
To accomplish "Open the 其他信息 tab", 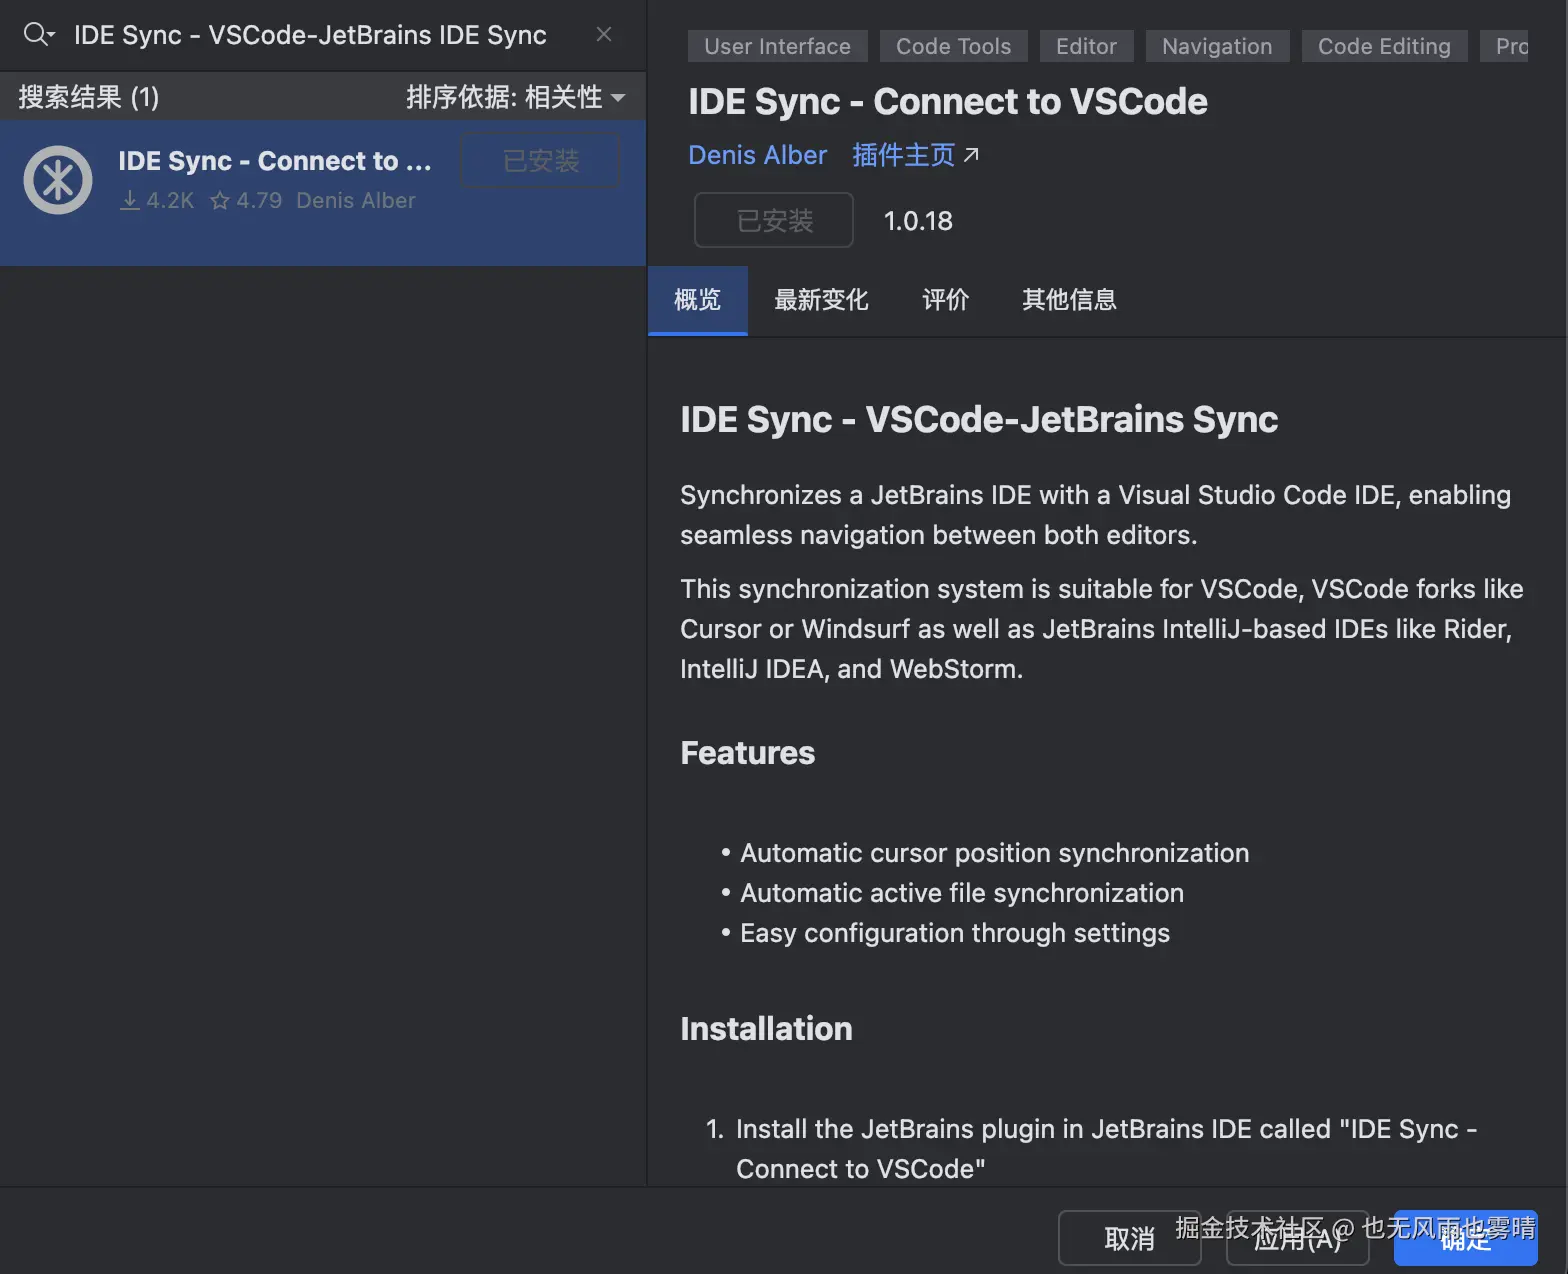I will tap(1069, 300).
